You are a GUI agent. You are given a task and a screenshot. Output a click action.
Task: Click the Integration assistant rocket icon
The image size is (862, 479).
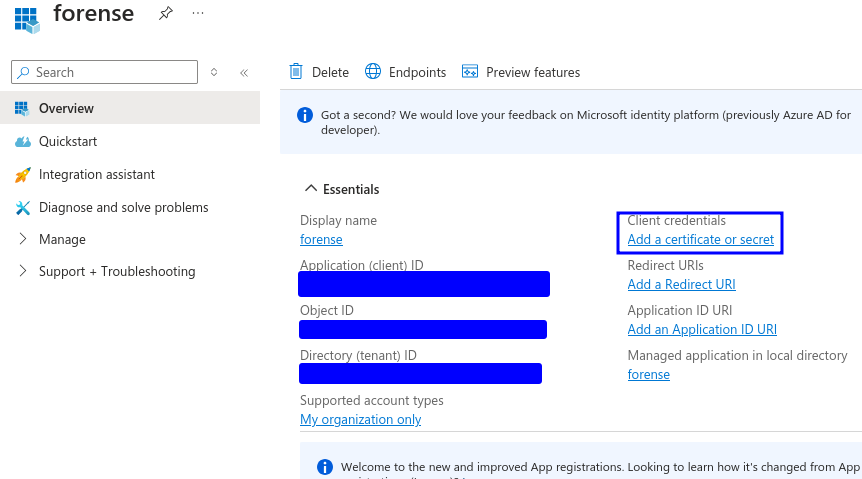pyautogui.click(x=23, y=175)
